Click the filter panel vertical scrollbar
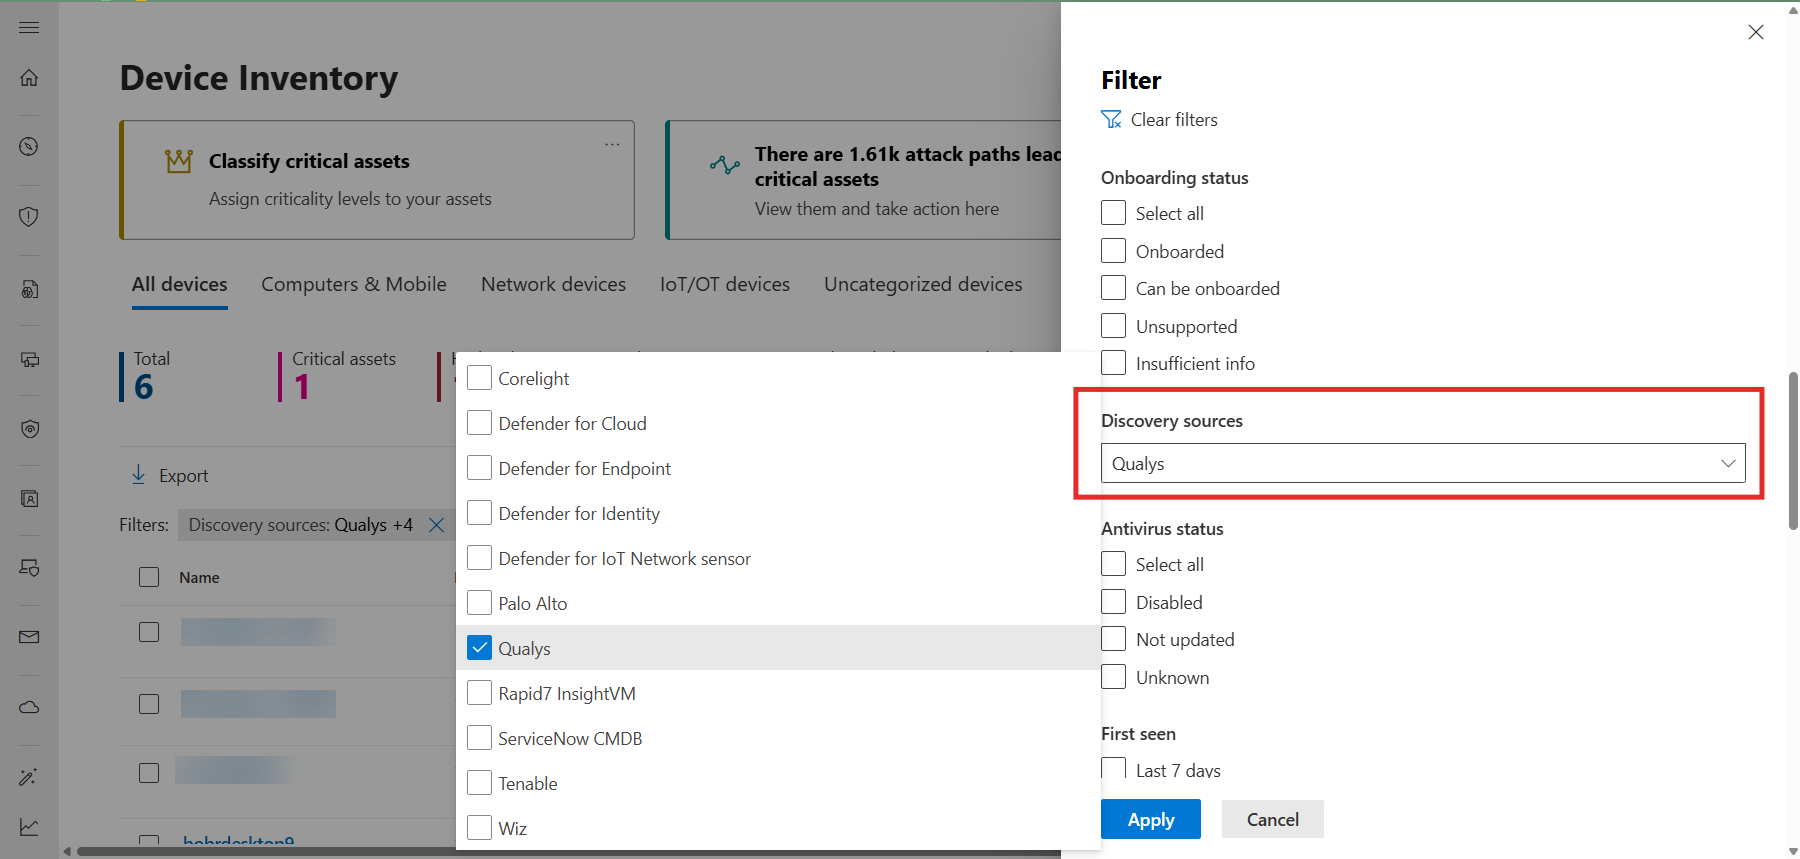The image size is (1800, 859). point(1793,450)
